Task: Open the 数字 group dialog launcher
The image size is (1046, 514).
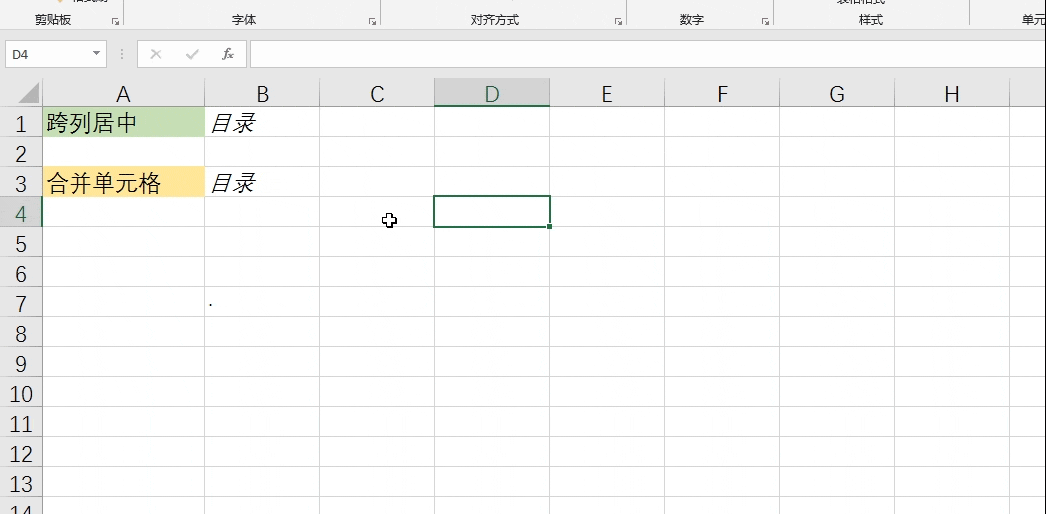Action: click(766, 21)
